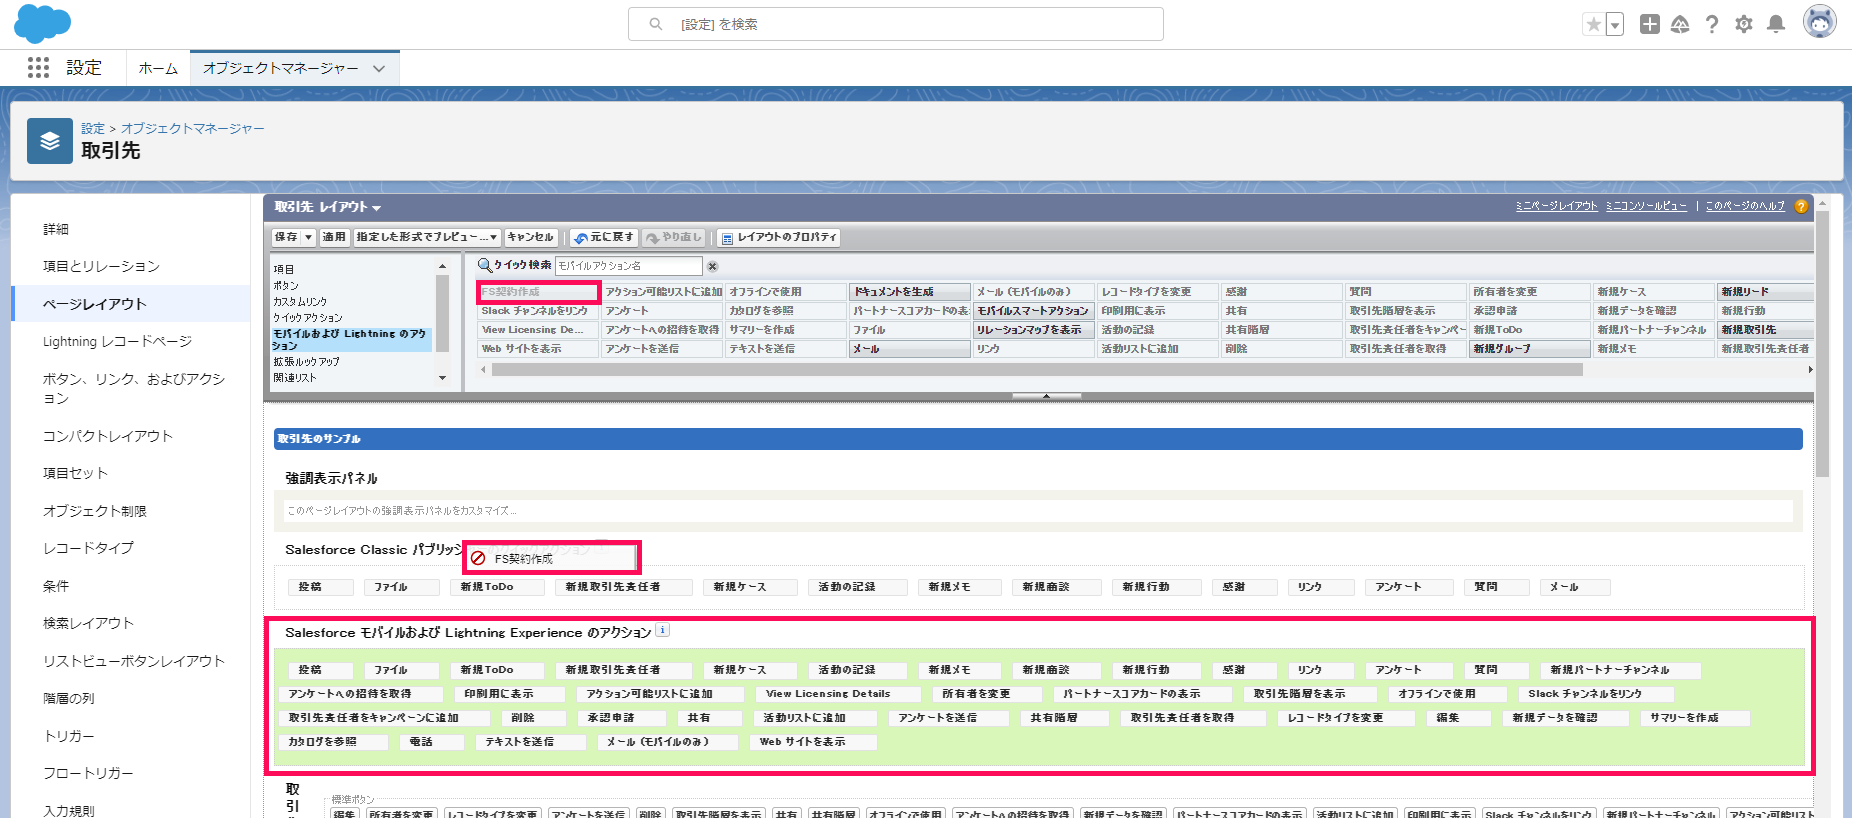Open レコードタイプ in the sidebar
The width and height of the screenshot is (1852, 820).
pyautogui.click(x=88, y=548)
